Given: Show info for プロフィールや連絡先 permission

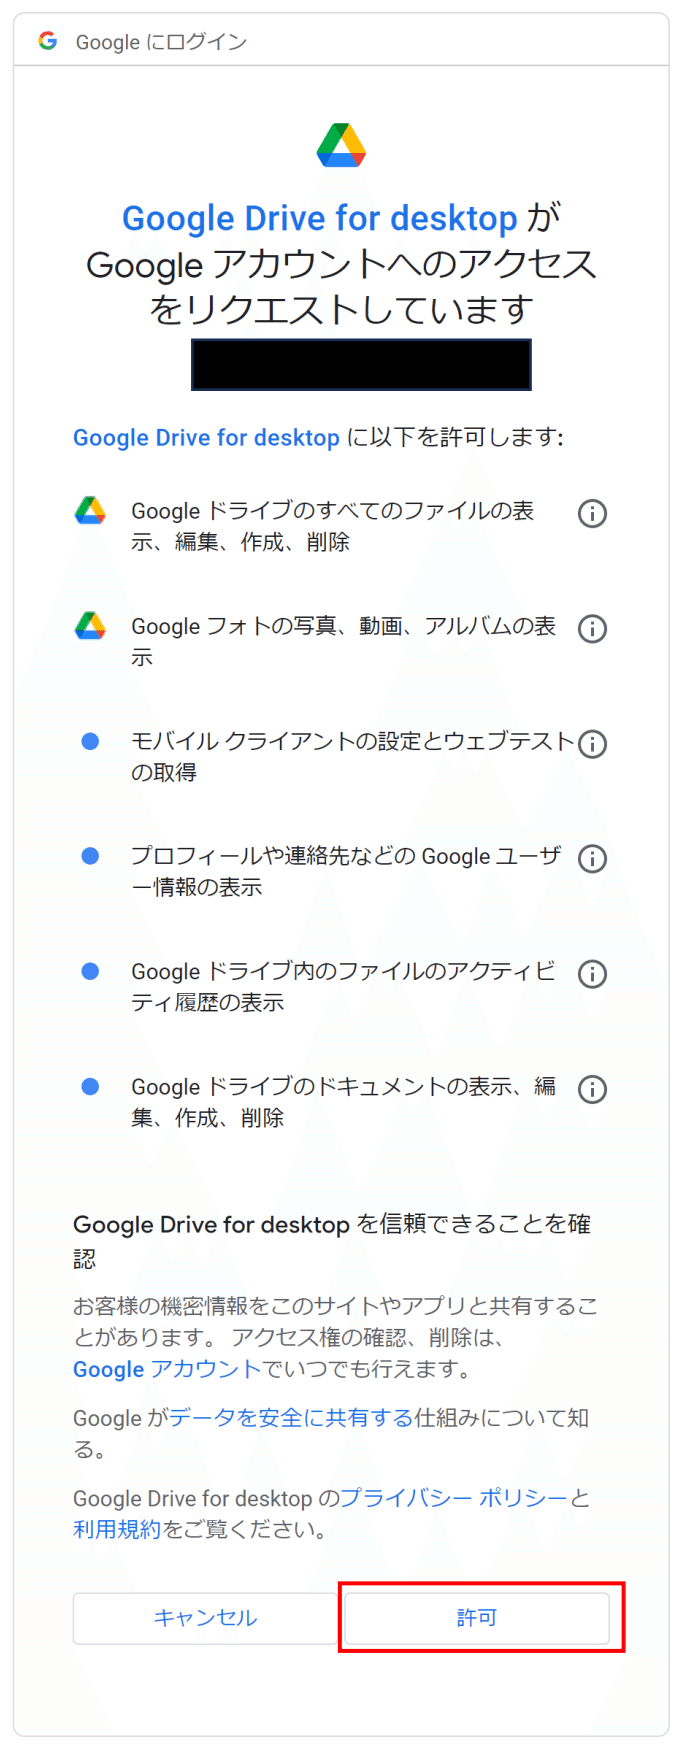Looking at the screenshot, I should click(x=592, y=859).
